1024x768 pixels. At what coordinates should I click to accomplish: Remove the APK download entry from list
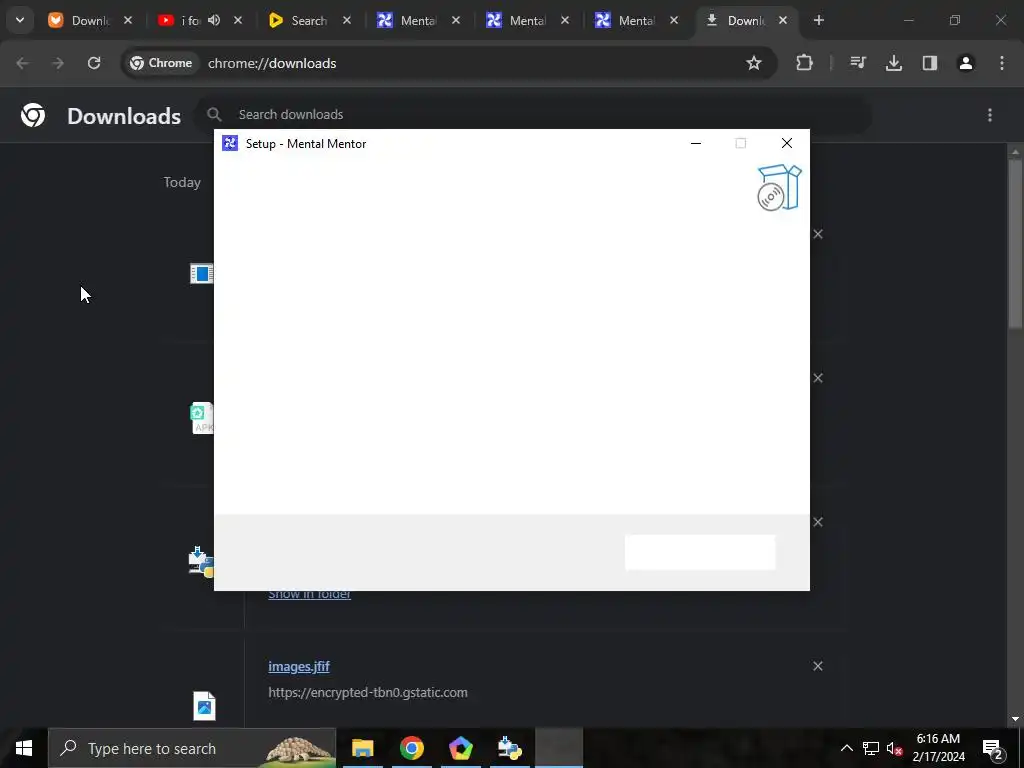(818, 378)
